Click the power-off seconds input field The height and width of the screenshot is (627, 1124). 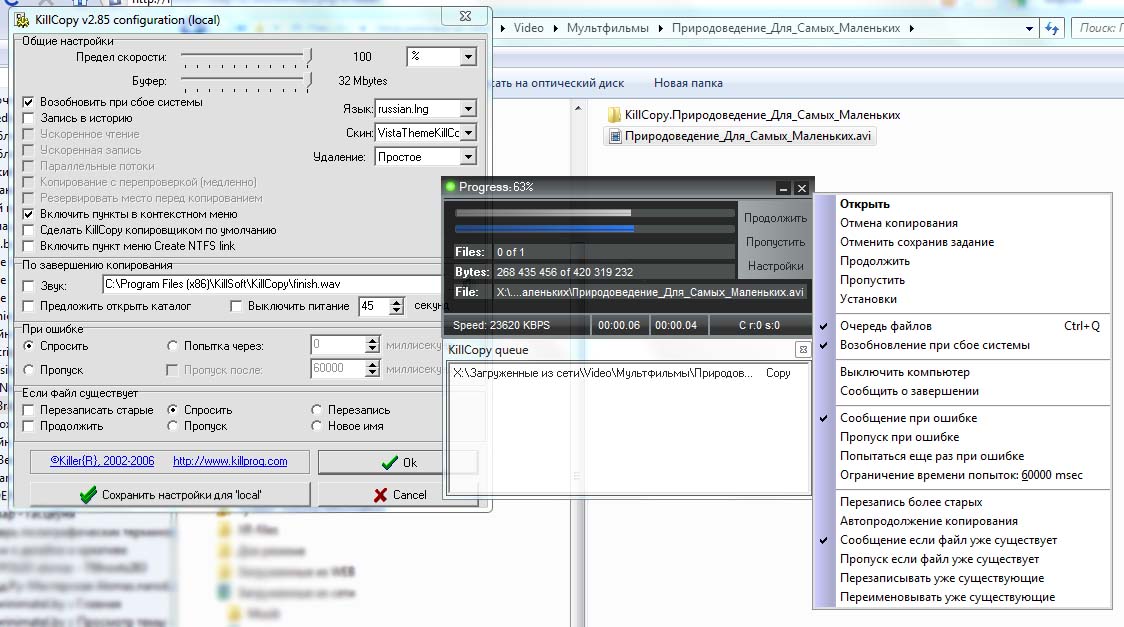[374, 306]
